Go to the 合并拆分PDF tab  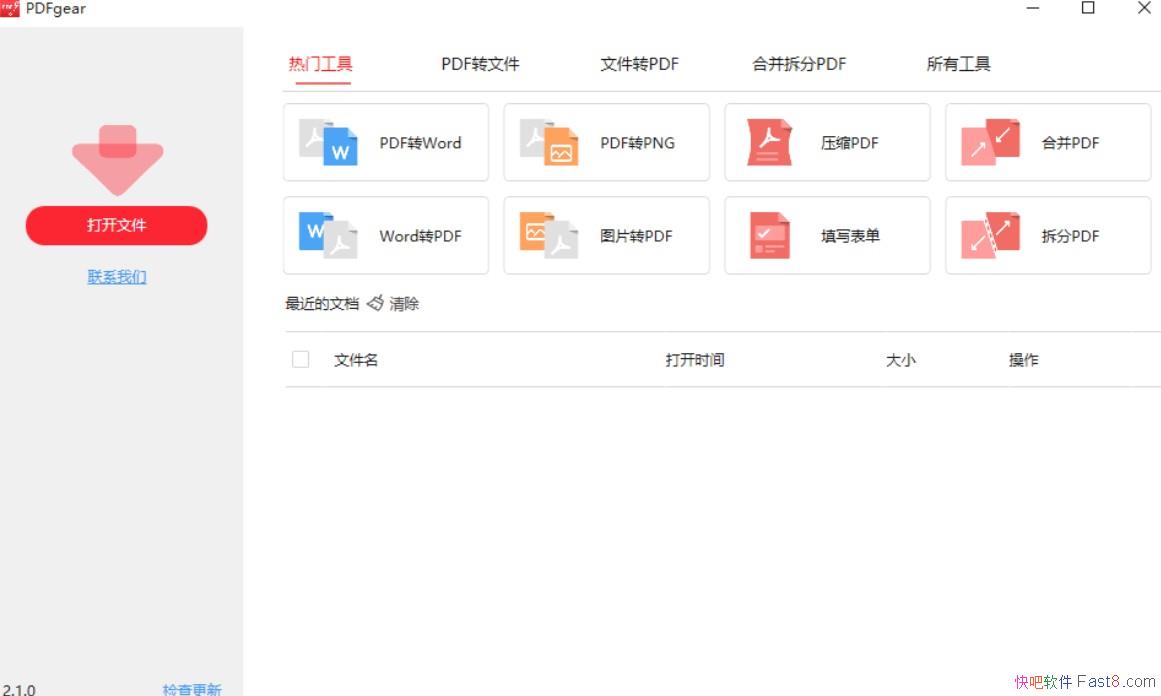(x=799, y=64)
